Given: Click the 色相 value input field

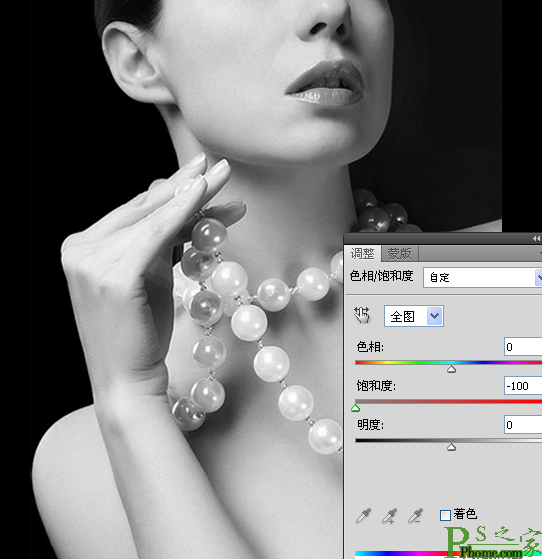Looking at the screenshot, I should [x=523, y=347].
